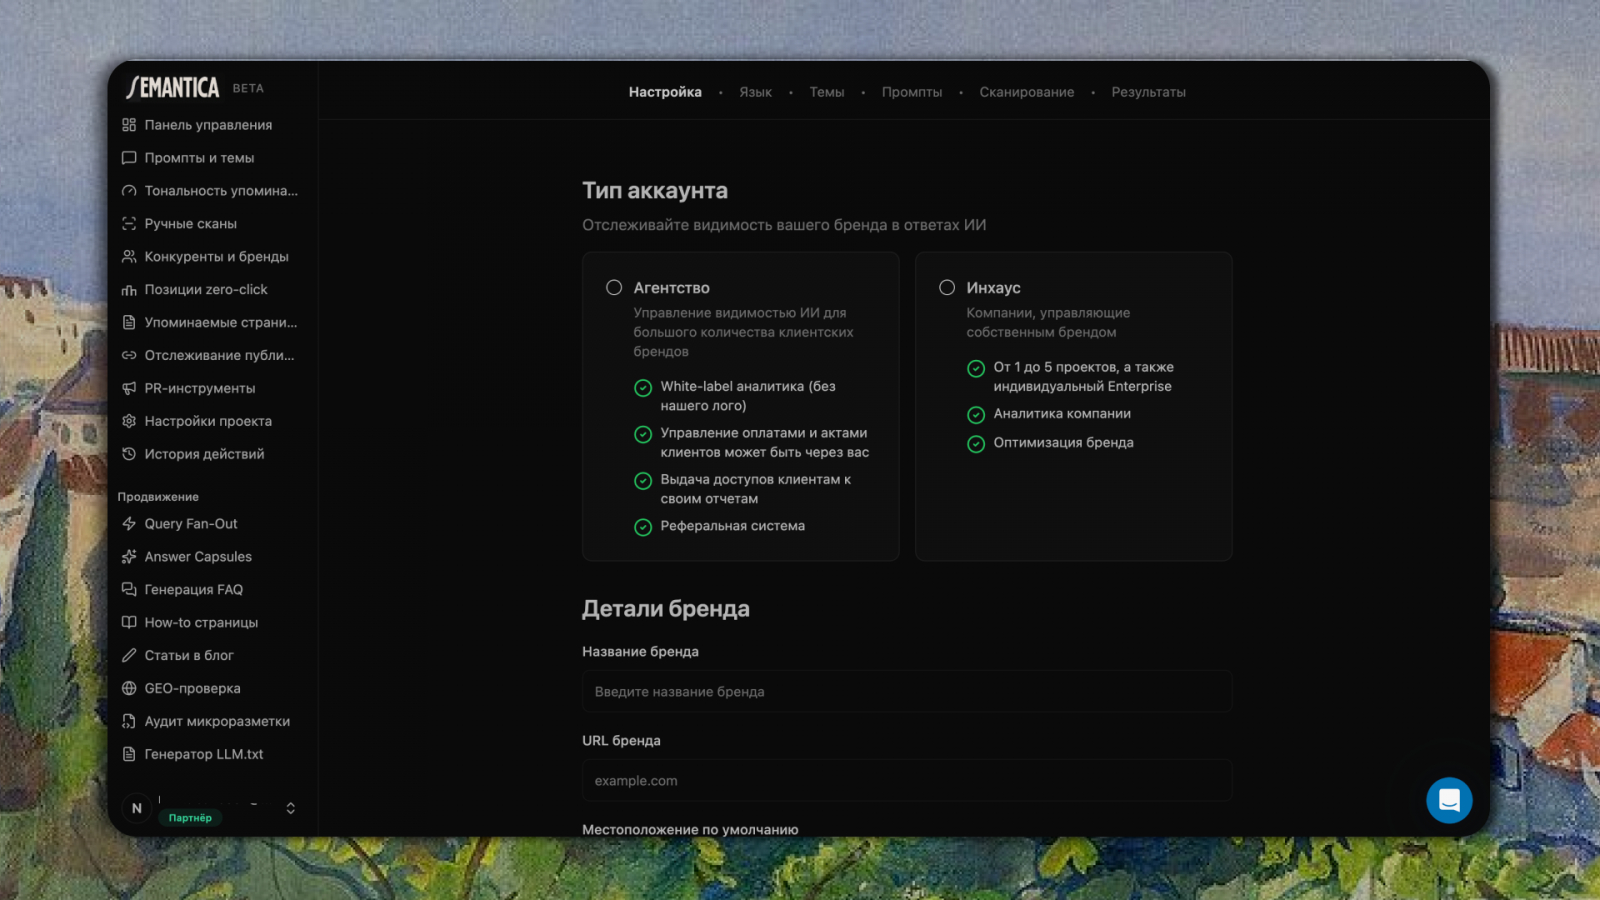Click the Название бренда input field
This screenshot has width=1600, height=900.
point(907,692)
